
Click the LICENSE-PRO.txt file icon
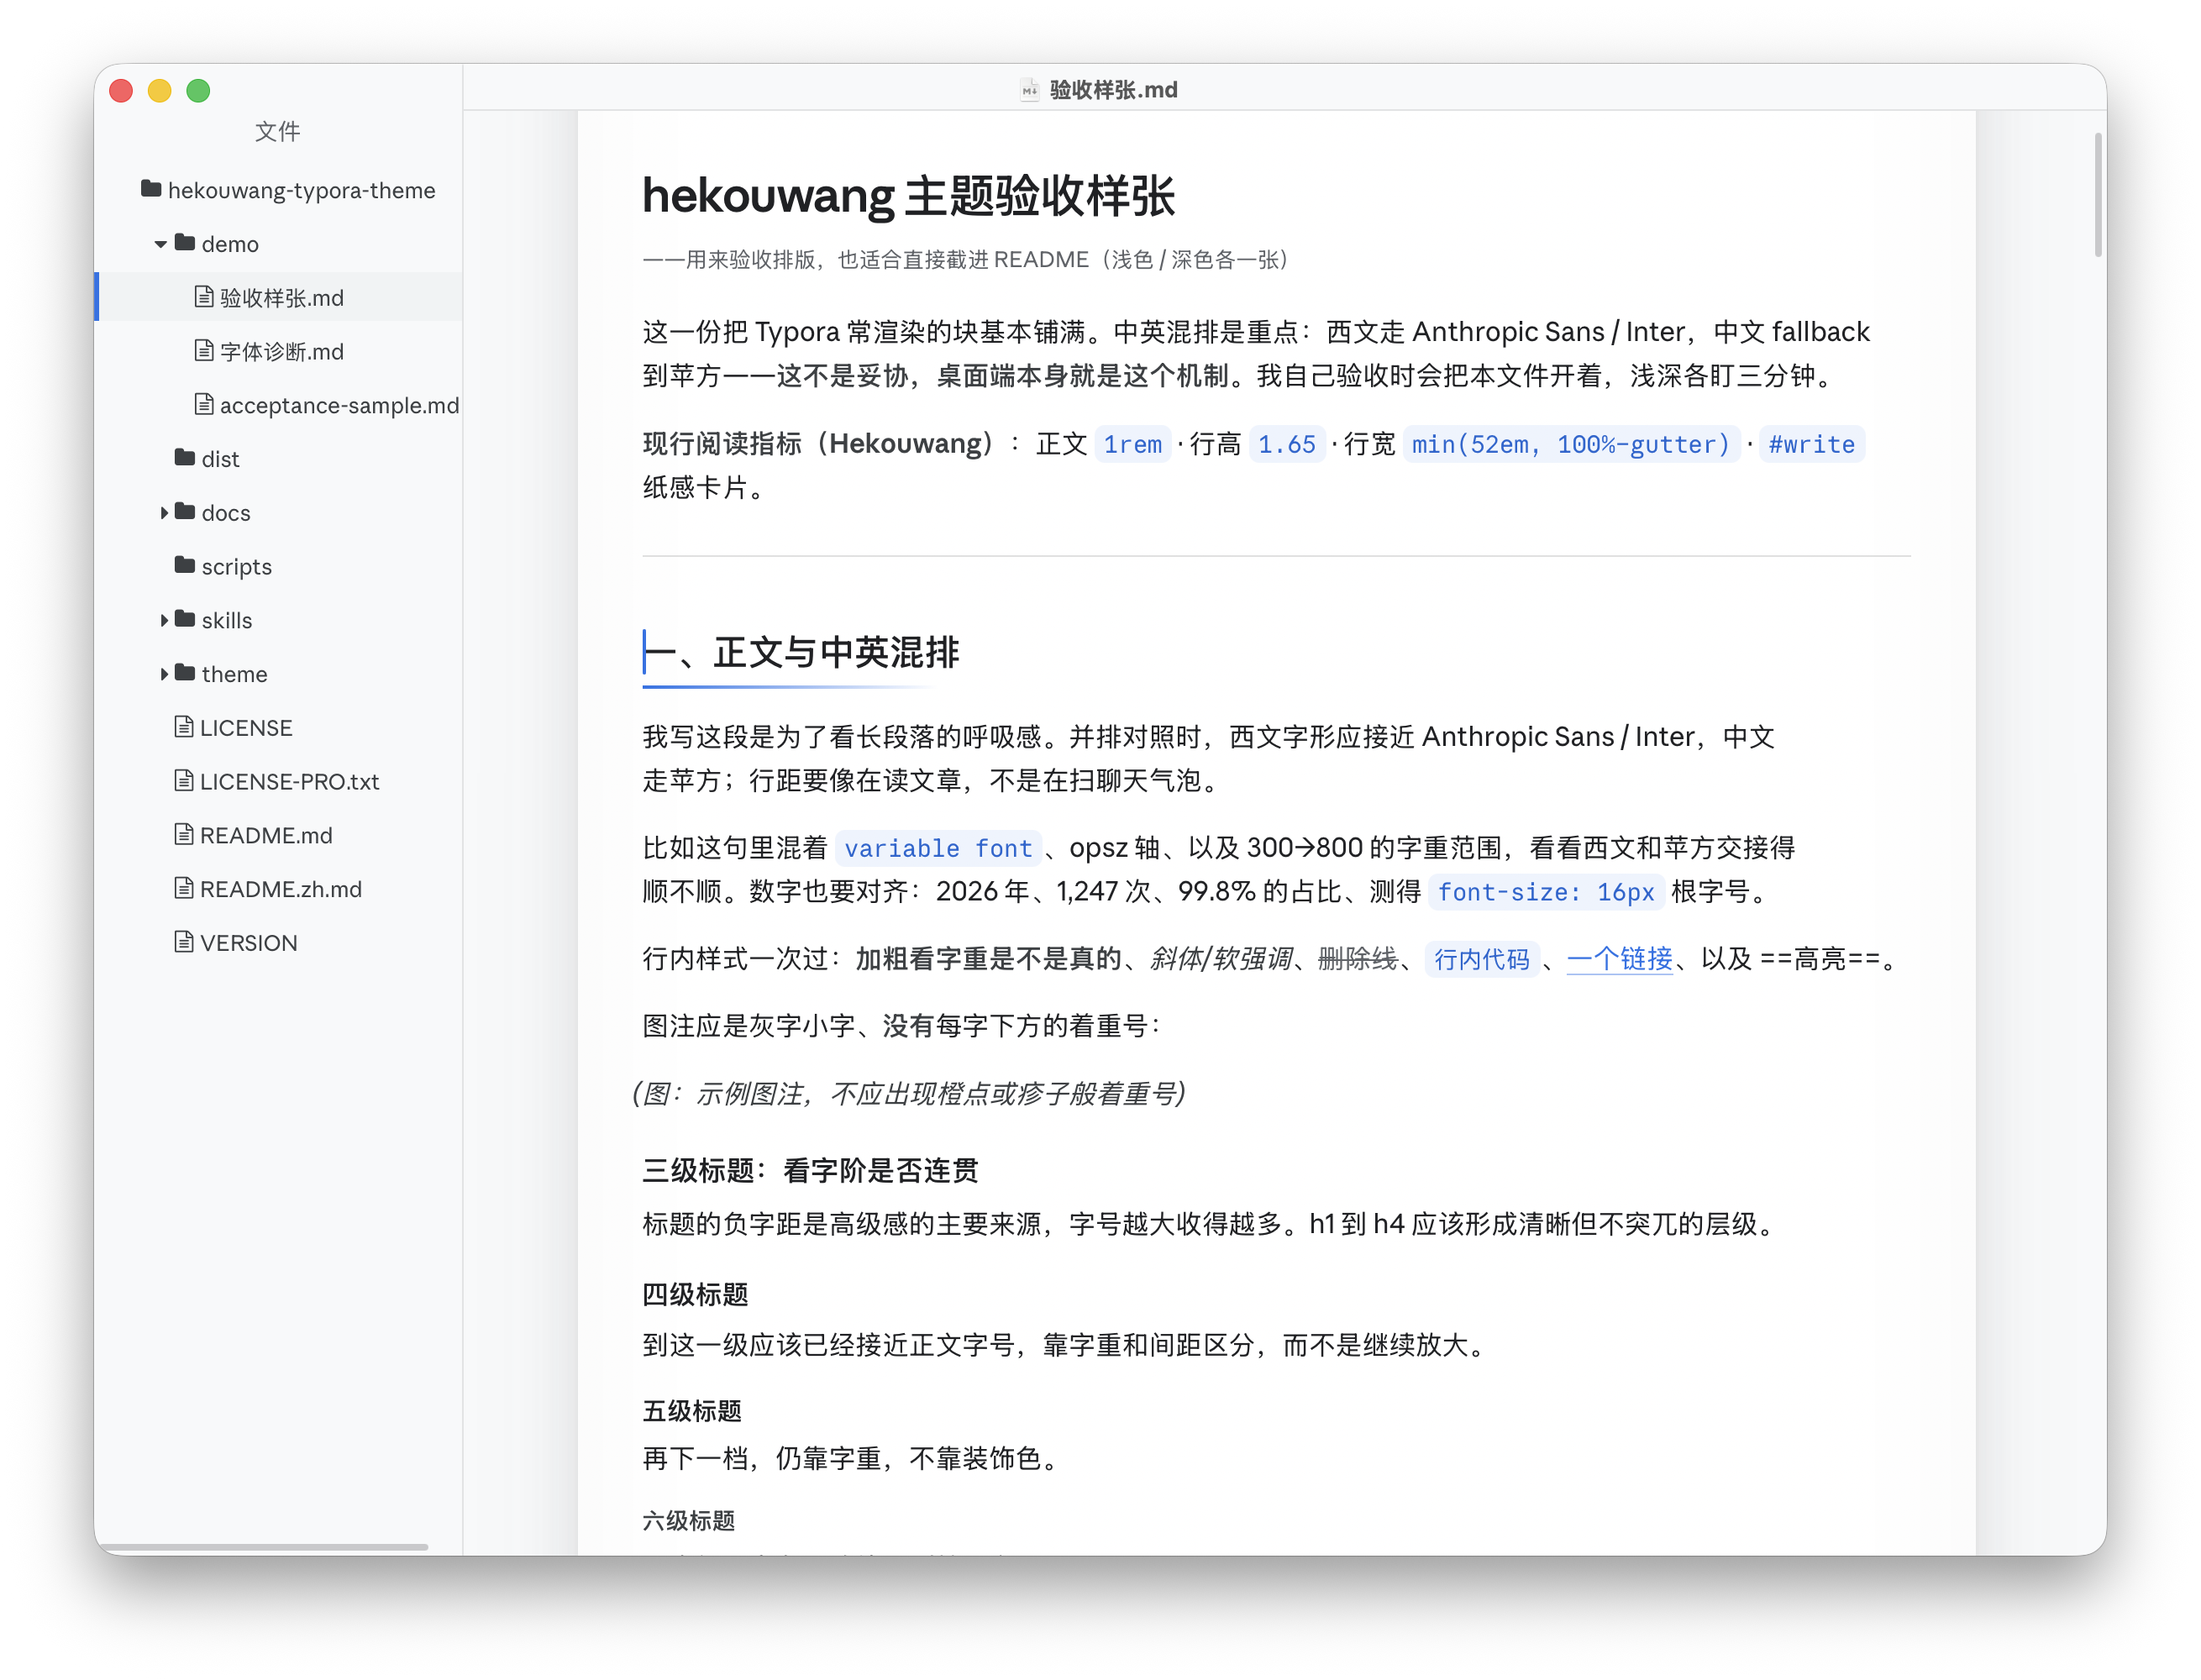tap(184, 782)
